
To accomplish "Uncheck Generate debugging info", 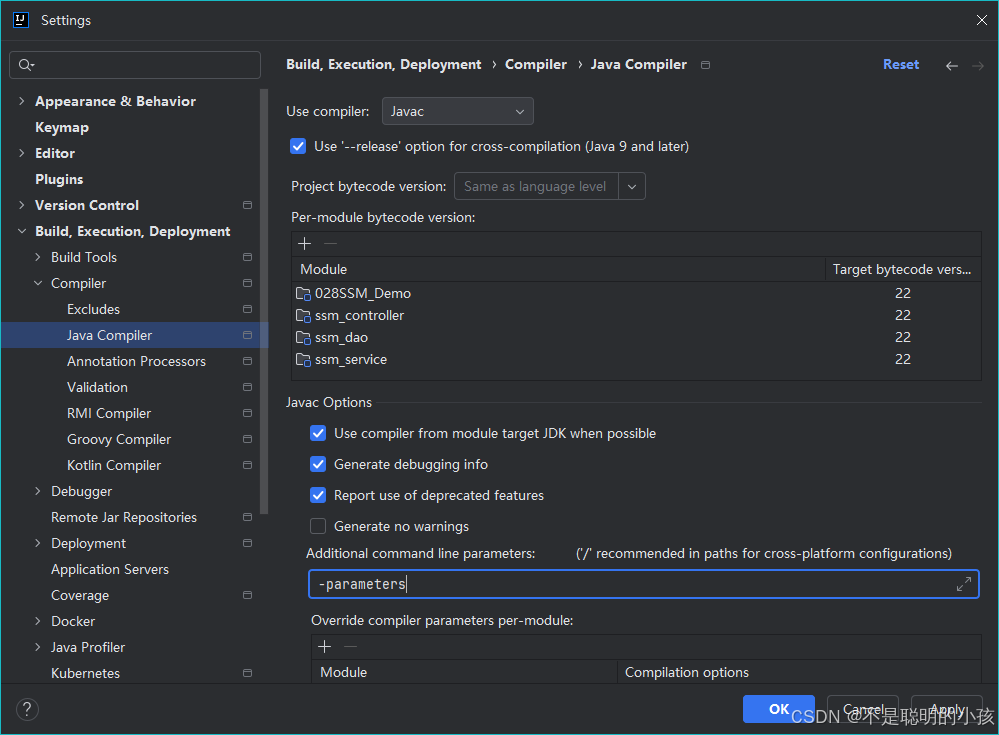I will 318,464.
